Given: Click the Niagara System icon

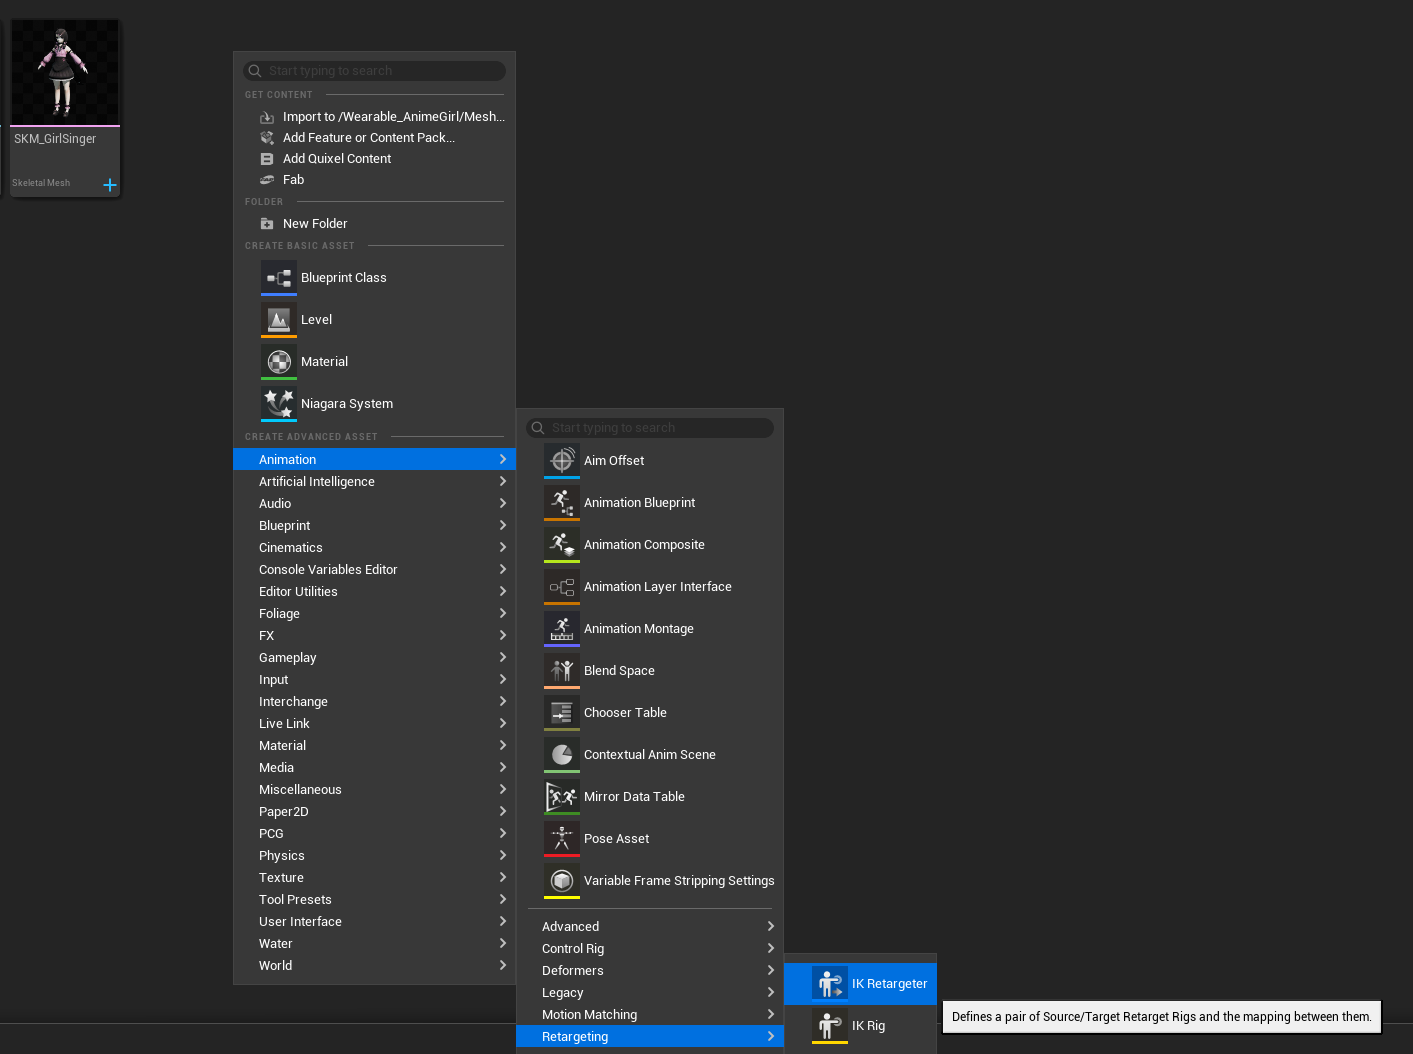Looking at the screenshot, I should pos(278,403).
